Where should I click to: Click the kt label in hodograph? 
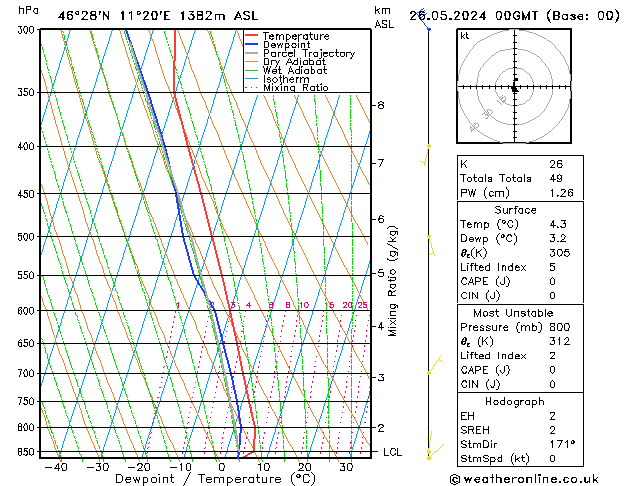click(x=465, y=36)
